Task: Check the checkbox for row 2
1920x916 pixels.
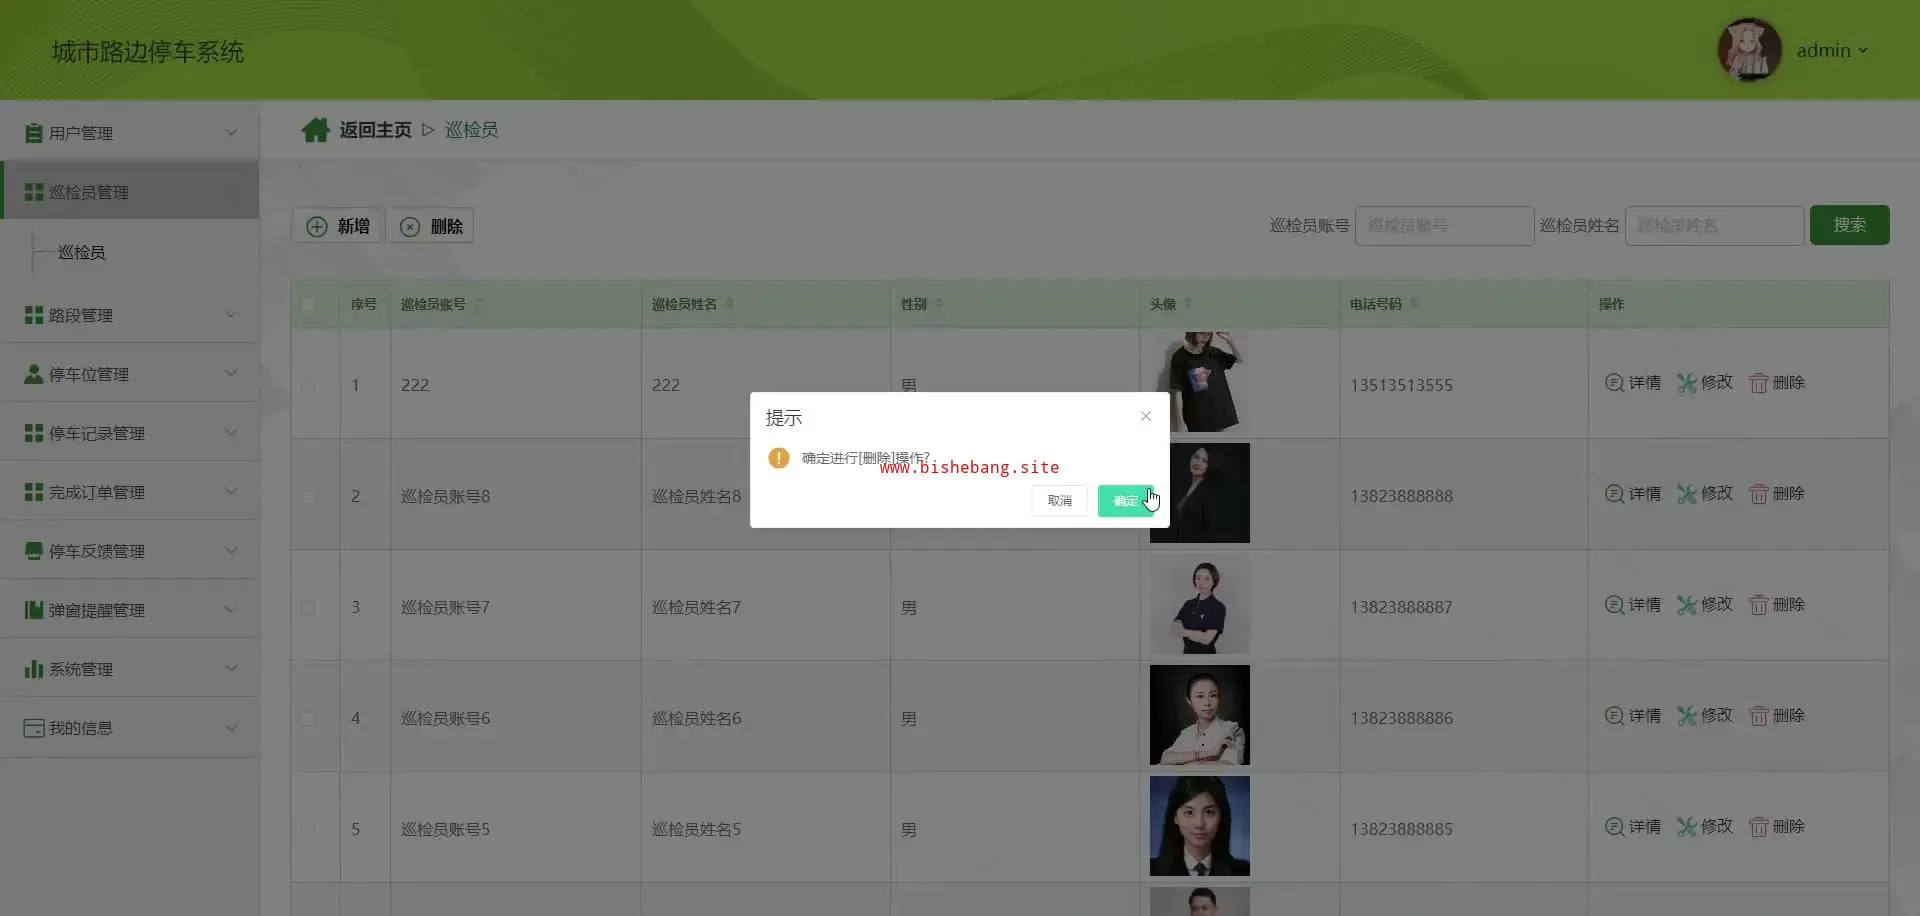Action: (x=308, y=496)
